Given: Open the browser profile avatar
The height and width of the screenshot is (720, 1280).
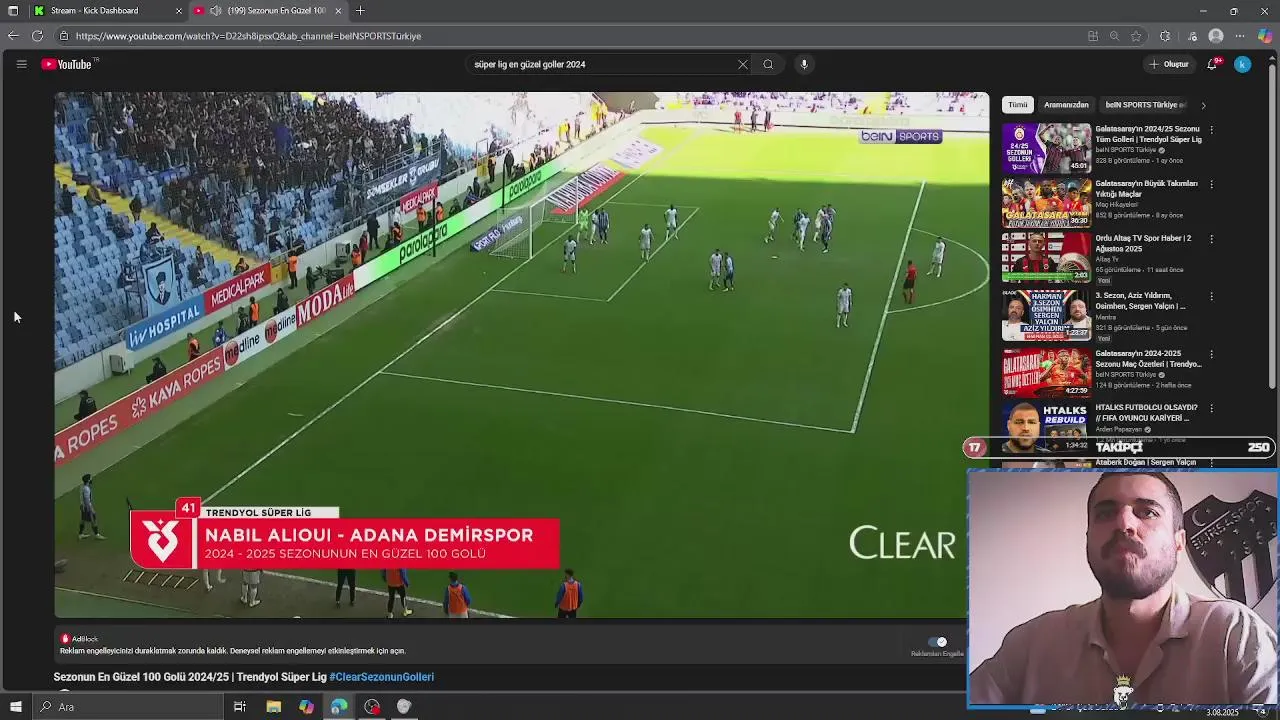Looking at the screenshot, I should tap(1216, 36).
